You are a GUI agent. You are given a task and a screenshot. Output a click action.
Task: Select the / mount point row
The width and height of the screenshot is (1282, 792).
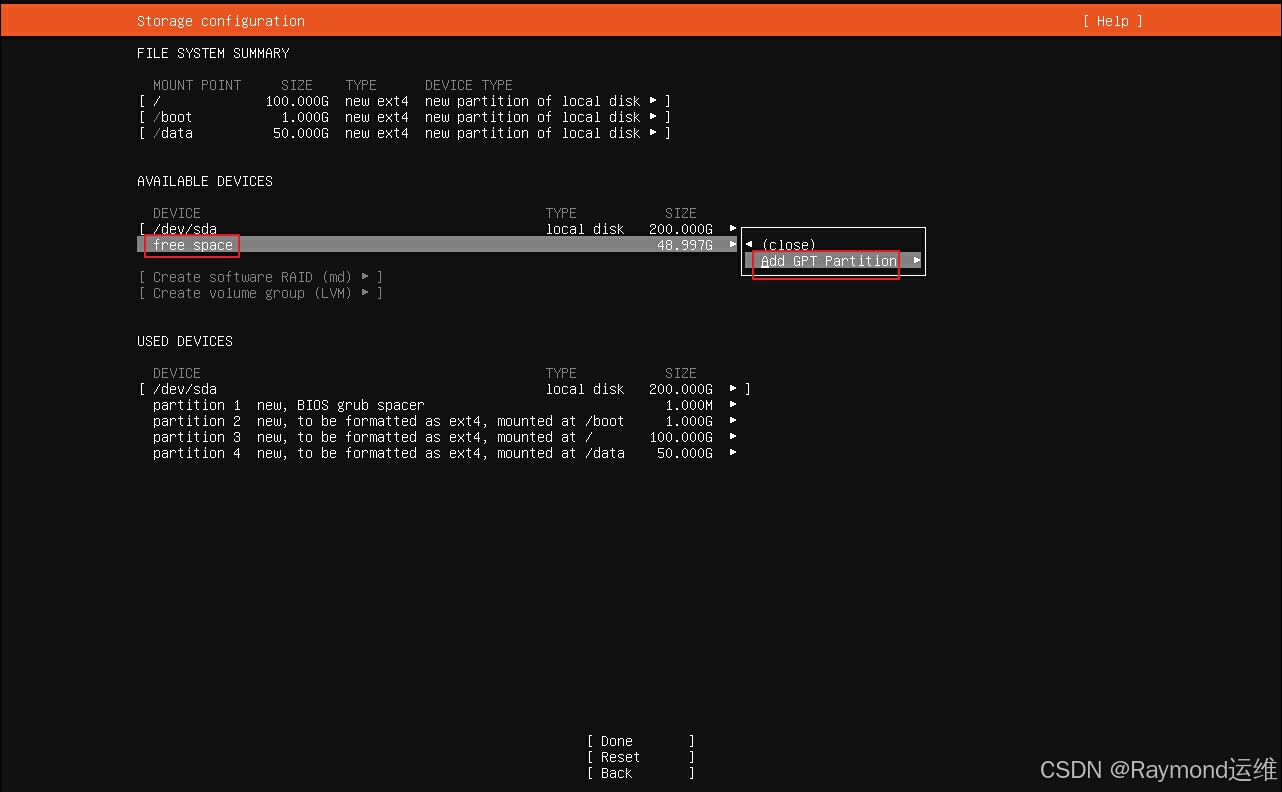(404, 101)
